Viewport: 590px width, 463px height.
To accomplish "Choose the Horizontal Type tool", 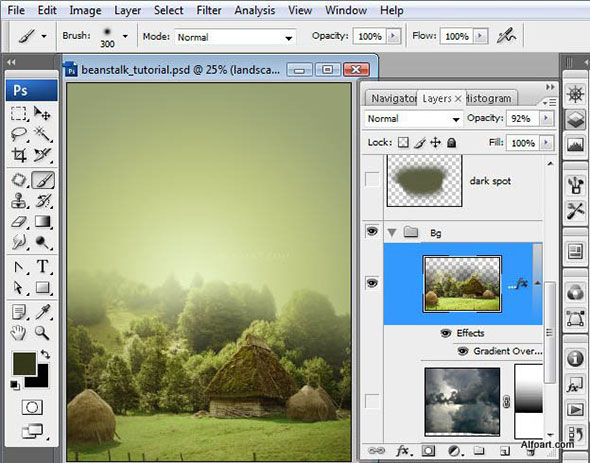I will pos(43,266).
